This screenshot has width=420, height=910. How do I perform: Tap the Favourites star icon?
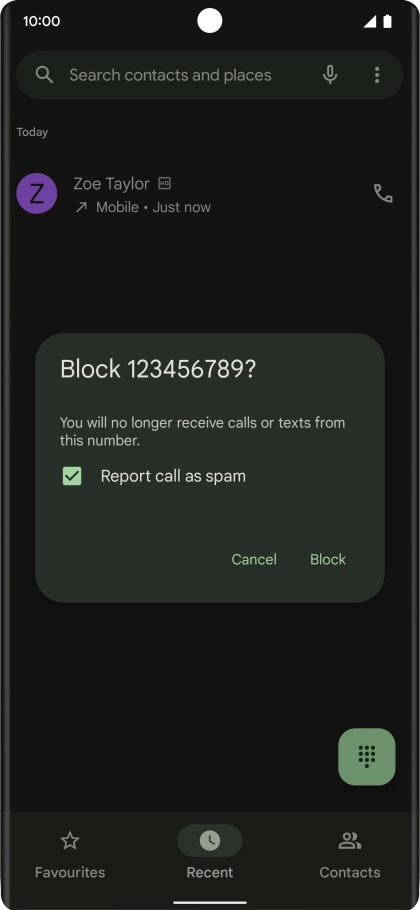(70, 840)
